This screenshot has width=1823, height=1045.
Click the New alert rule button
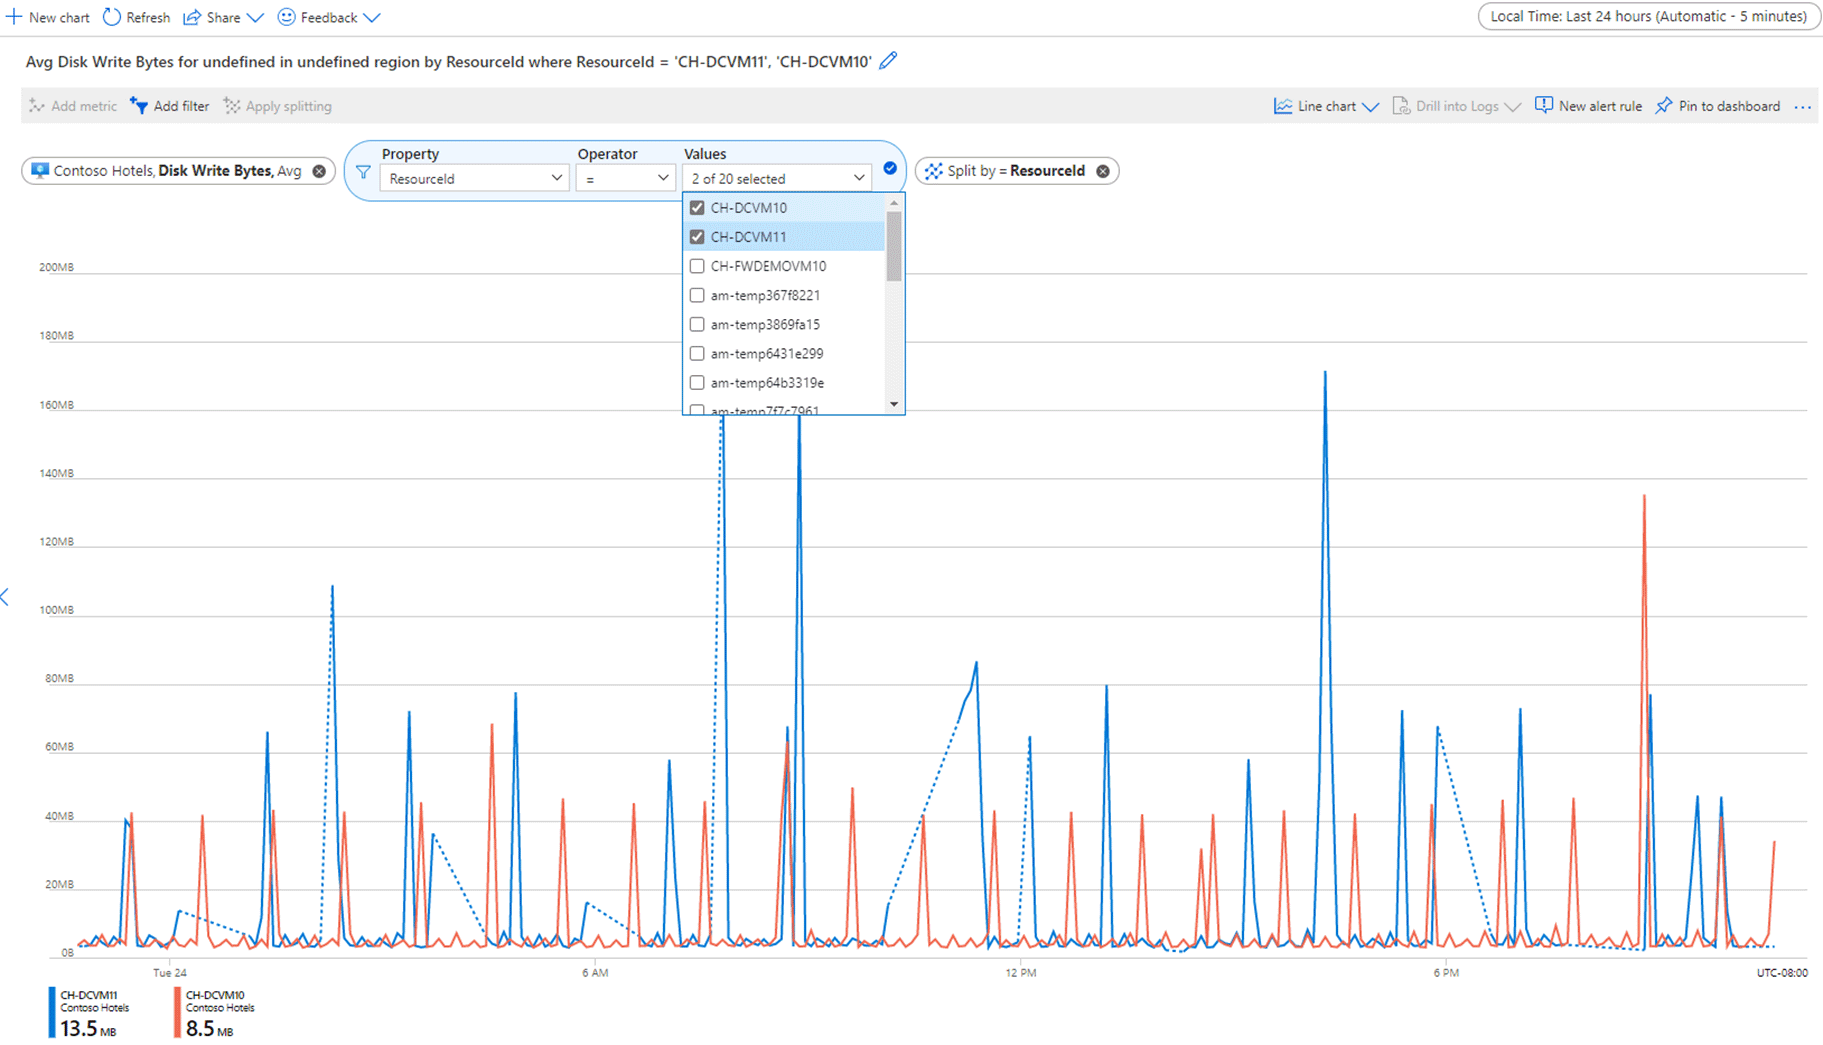coord(1588,106)
